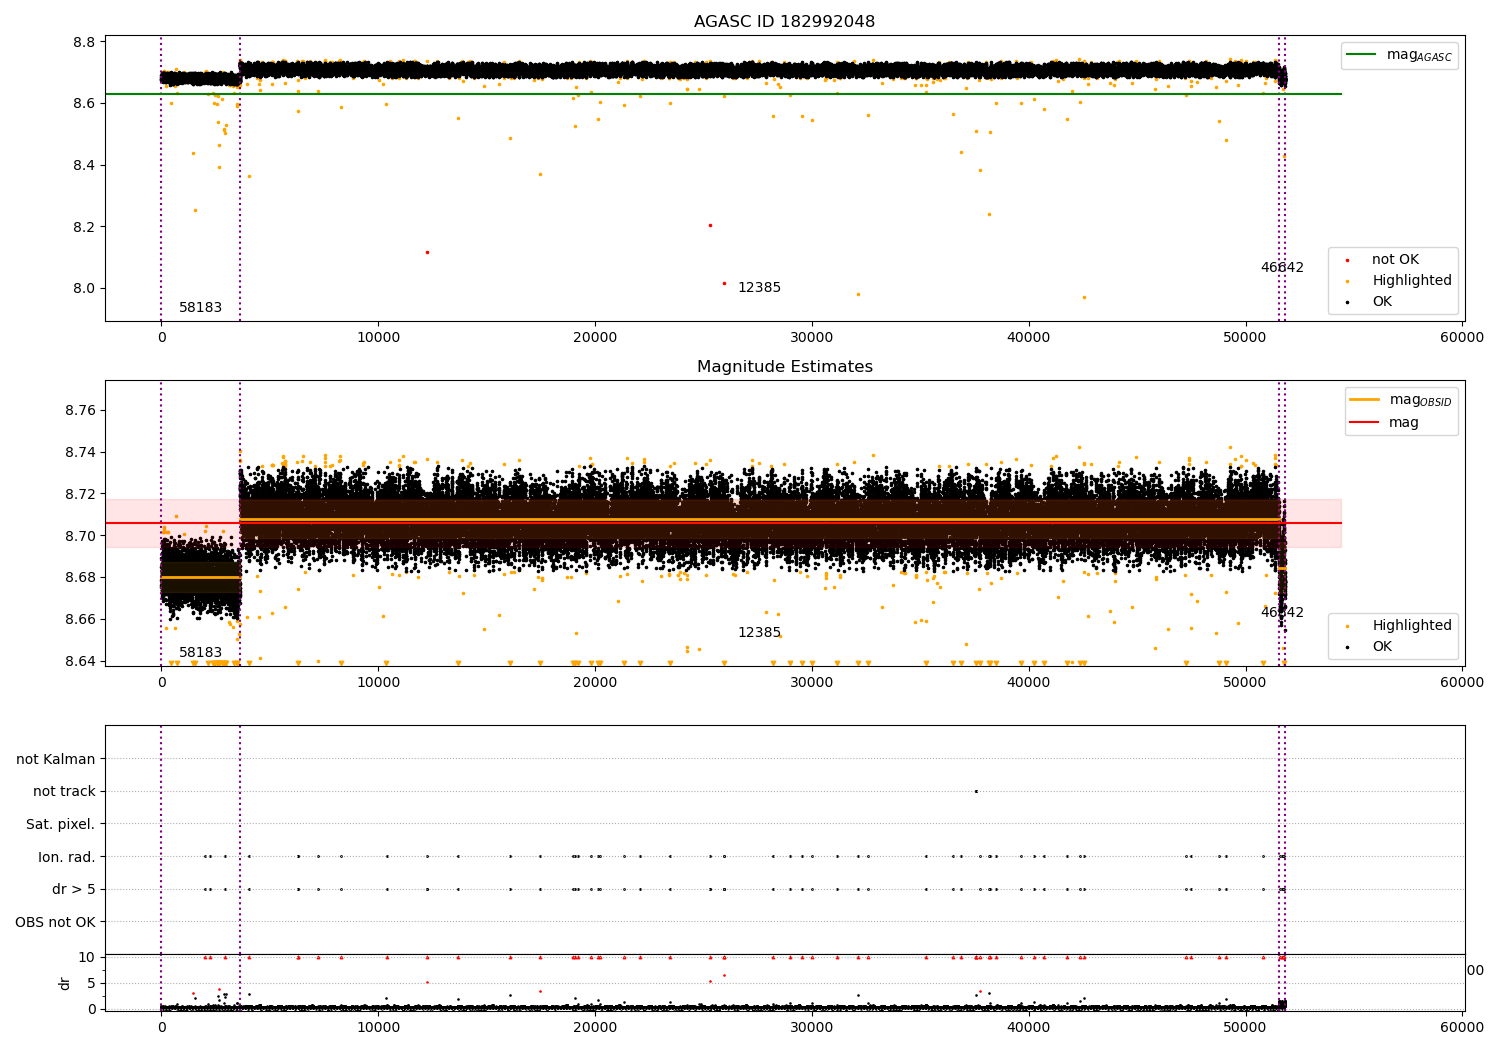Click the red line sample beside 'mag' legend entry

point(1364,423)
